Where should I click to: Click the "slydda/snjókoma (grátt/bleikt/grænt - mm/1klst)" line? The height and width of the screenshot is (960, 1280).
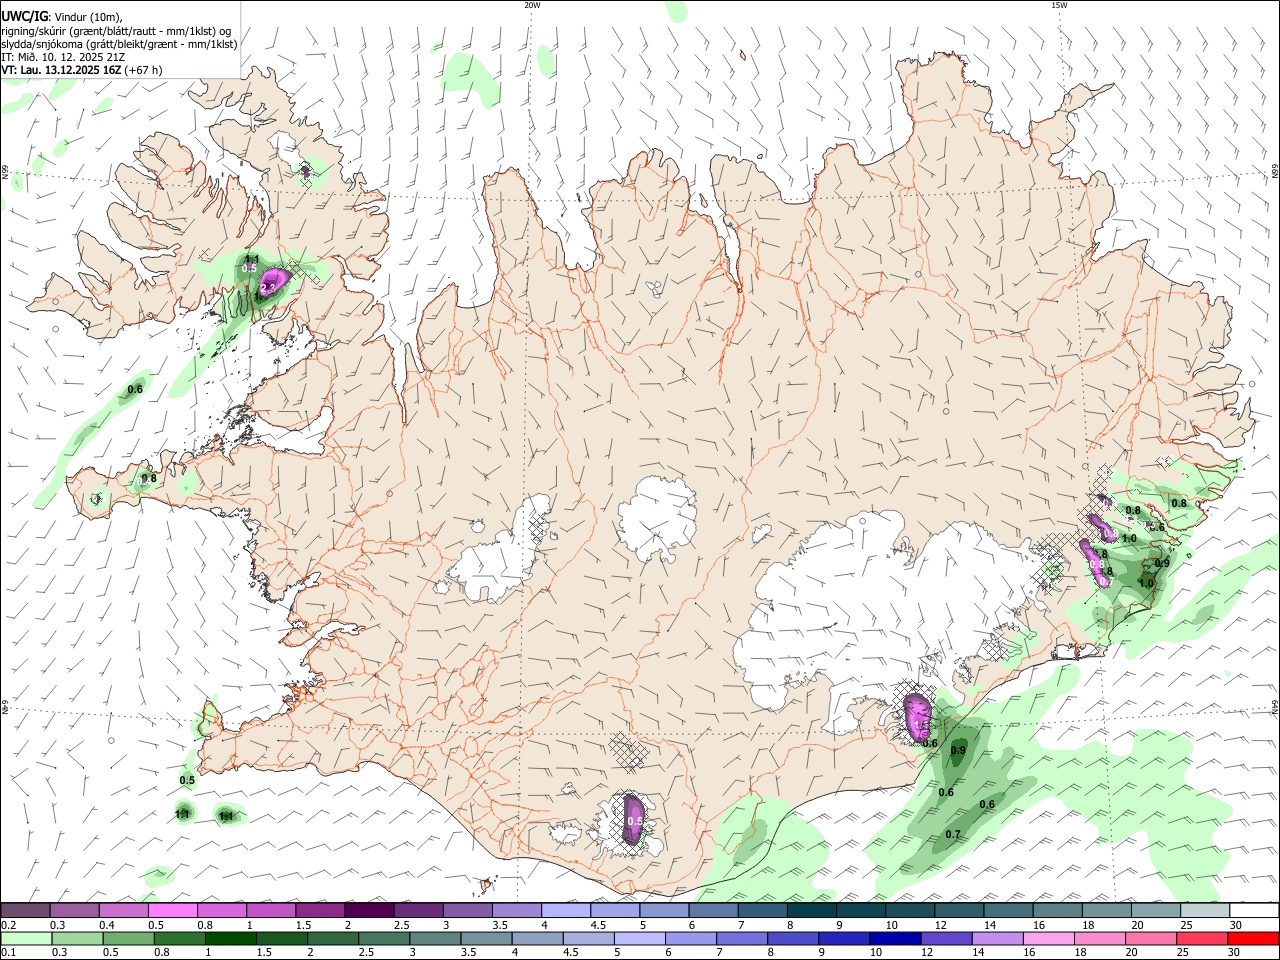[119, 44]
